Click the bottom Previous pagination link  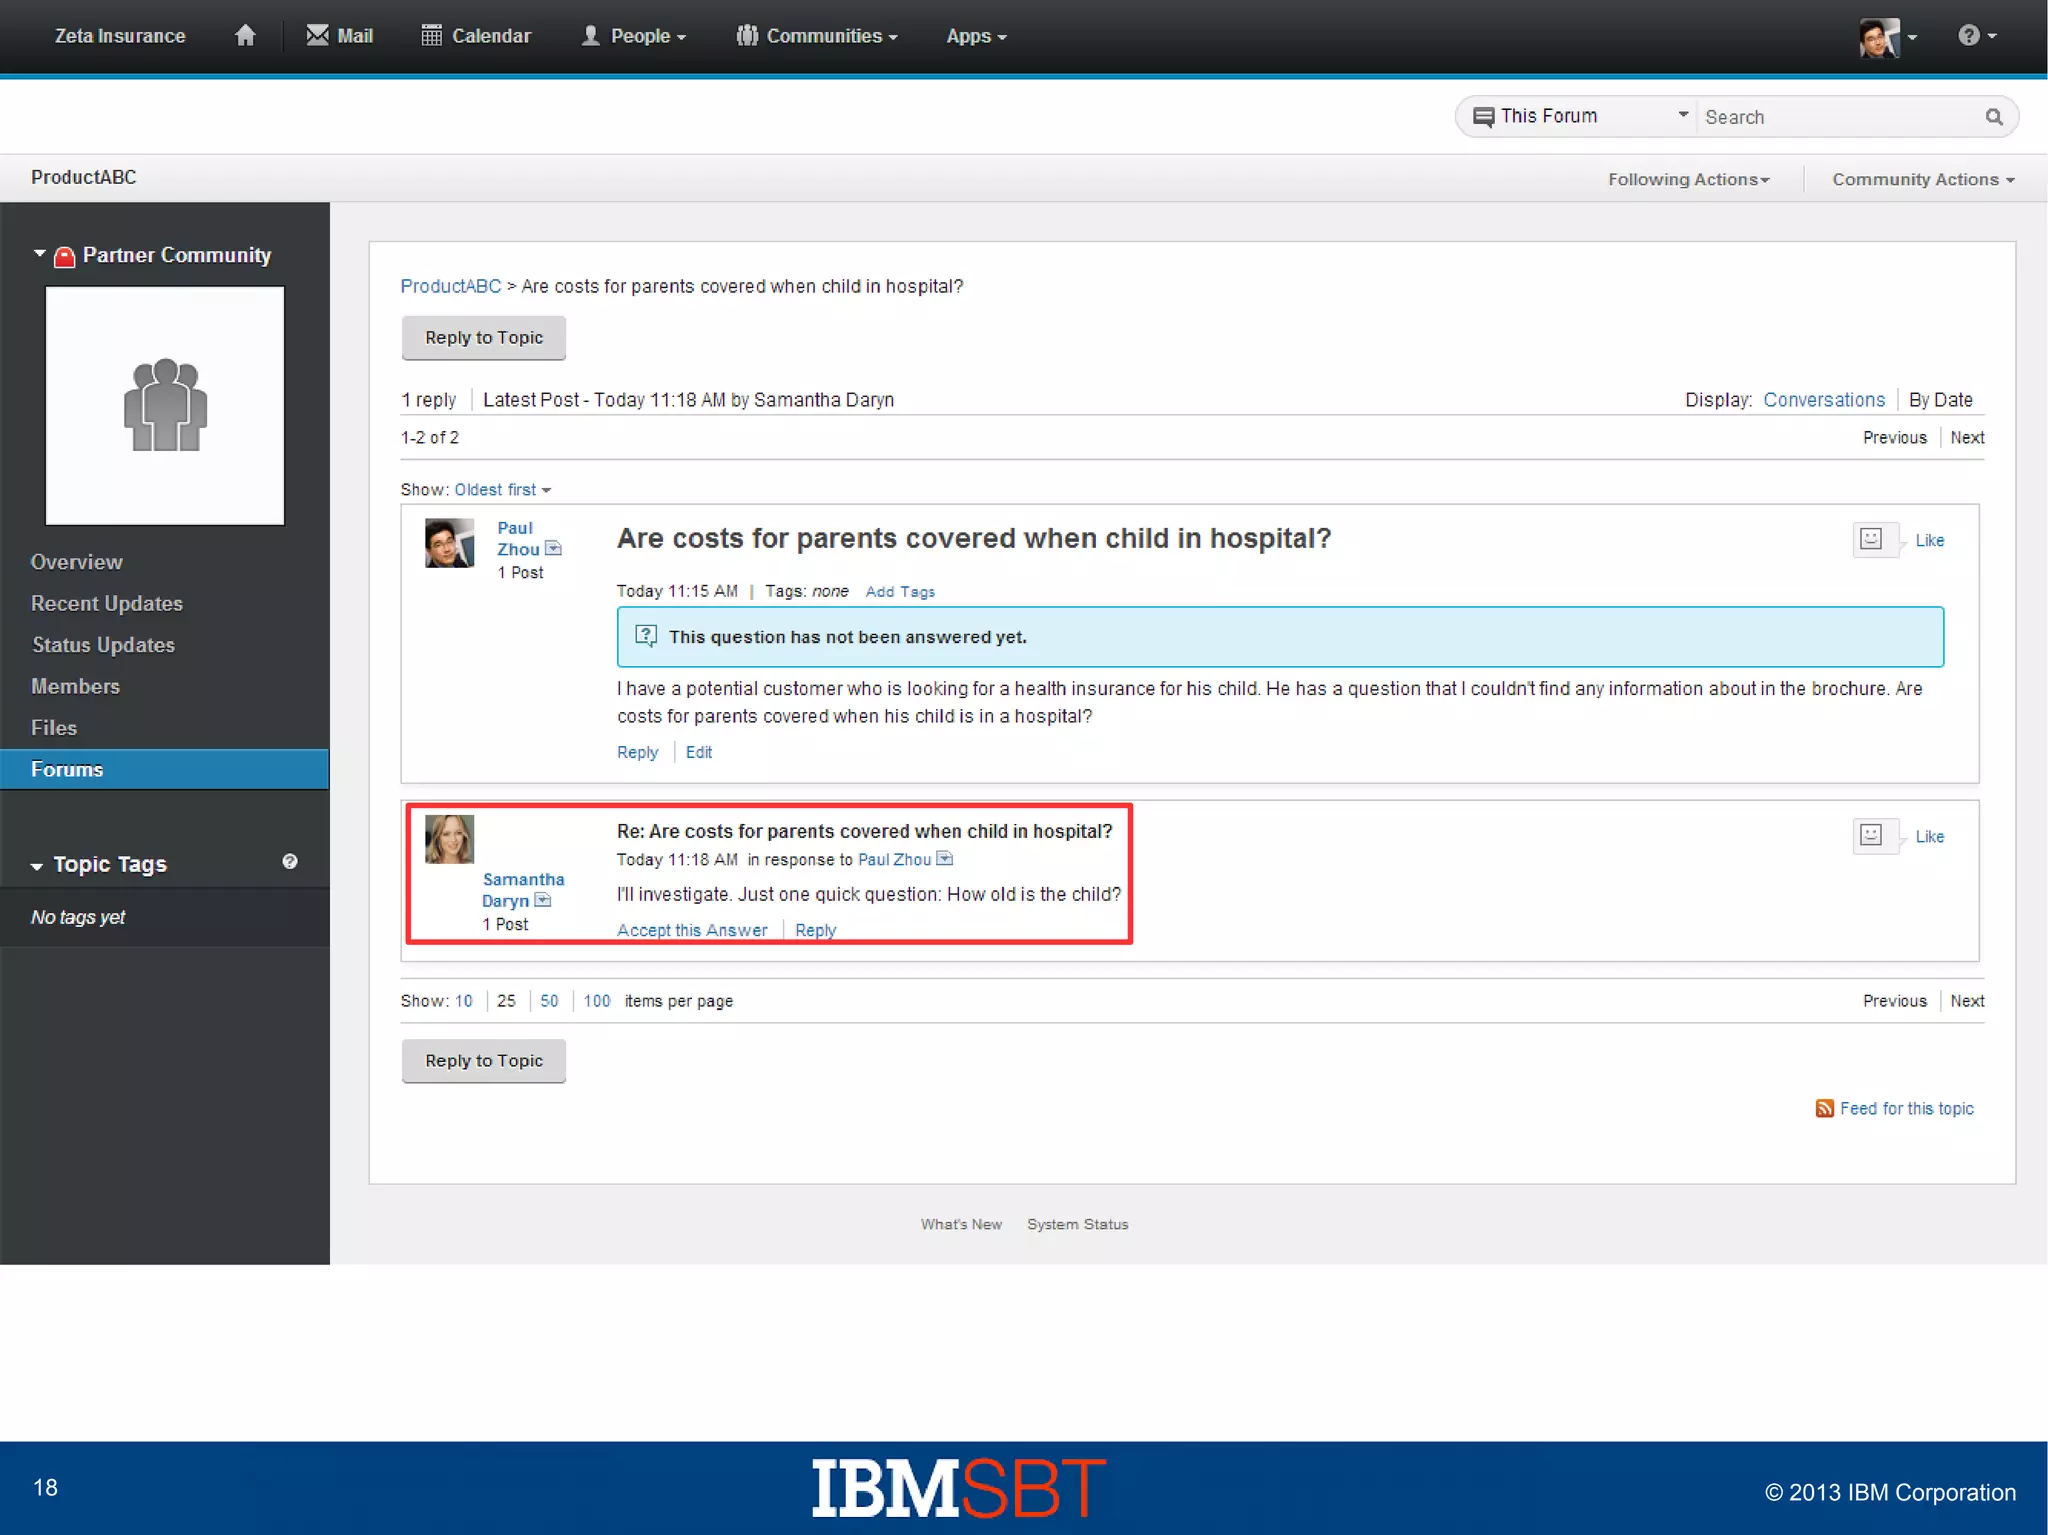pos(1894,1001)
